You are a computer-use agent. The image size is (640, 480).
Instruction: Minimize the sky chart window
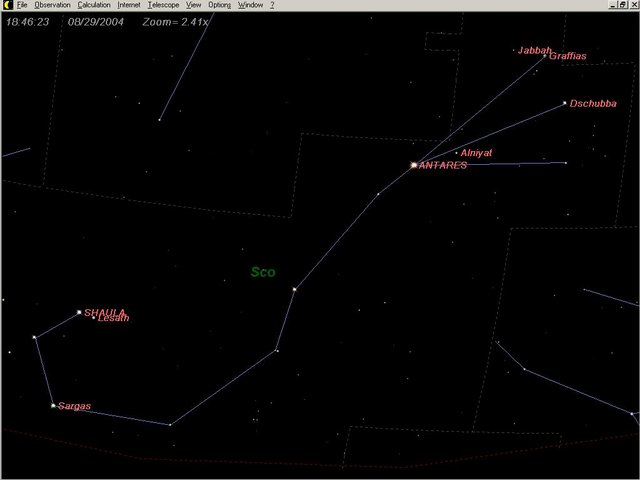coord(611,5)
